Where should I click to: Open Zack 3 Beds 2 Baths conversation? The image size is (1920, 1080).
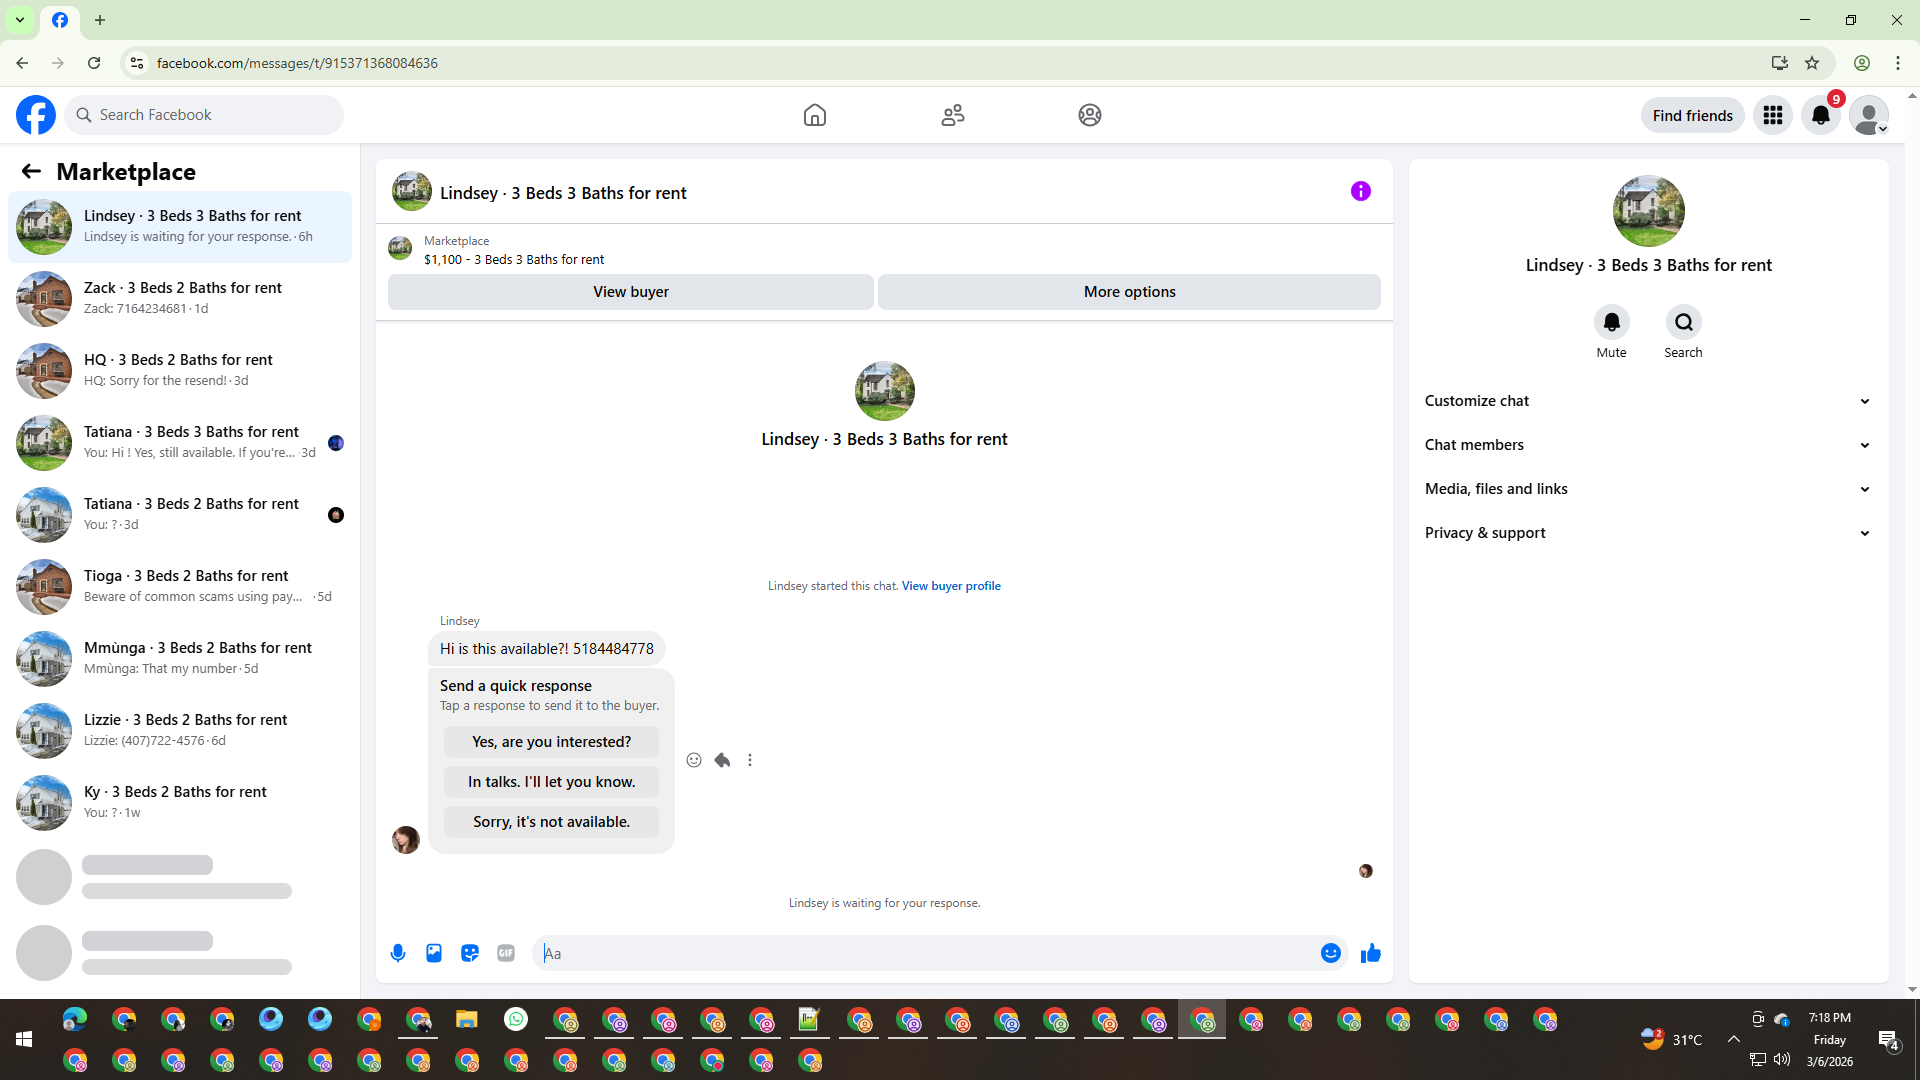180,298
